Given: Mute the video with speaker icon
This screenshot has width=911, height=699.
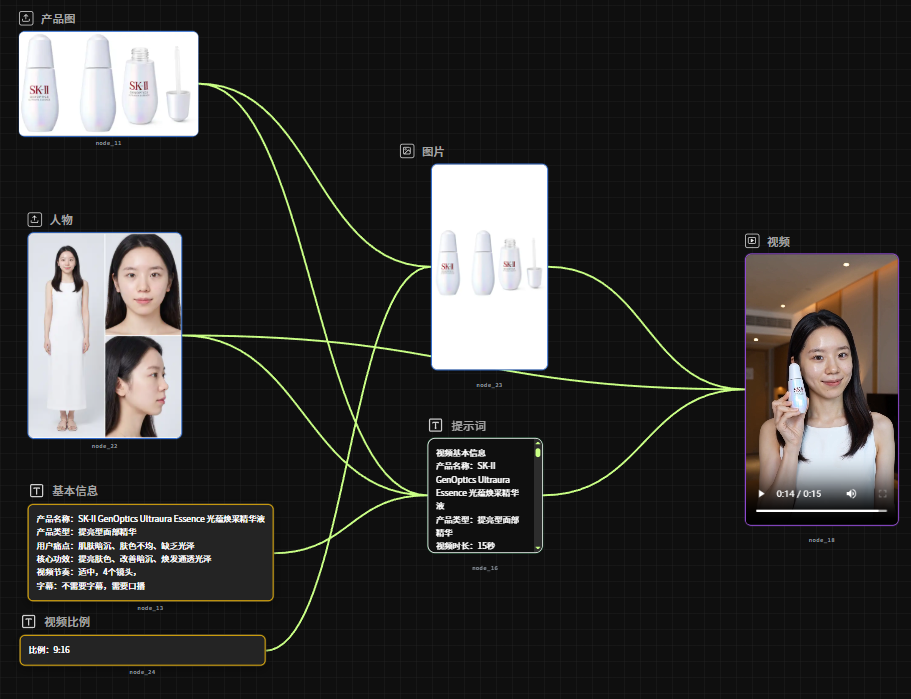Looking at the screenshot, I should tap(851, 493).
